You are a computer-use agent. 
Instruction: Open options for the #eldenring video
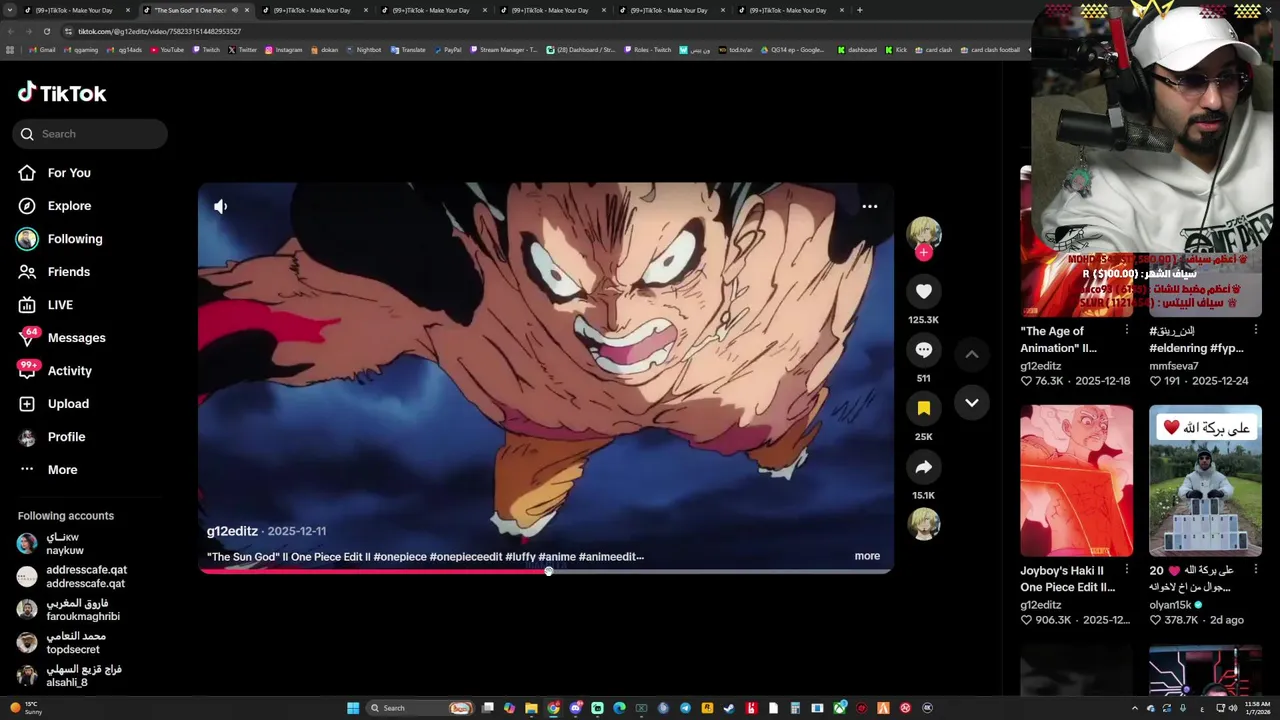1256,330
